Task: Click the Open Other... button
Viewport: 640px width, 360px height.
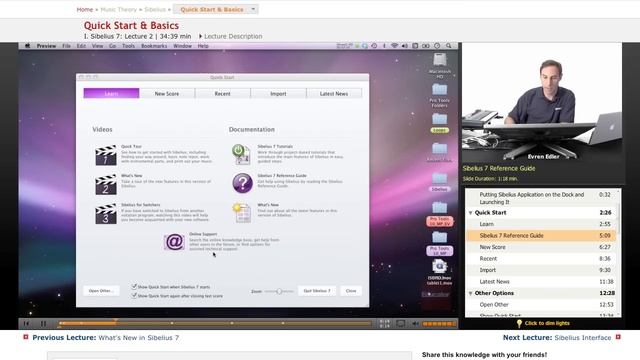Action: [101, 291]
